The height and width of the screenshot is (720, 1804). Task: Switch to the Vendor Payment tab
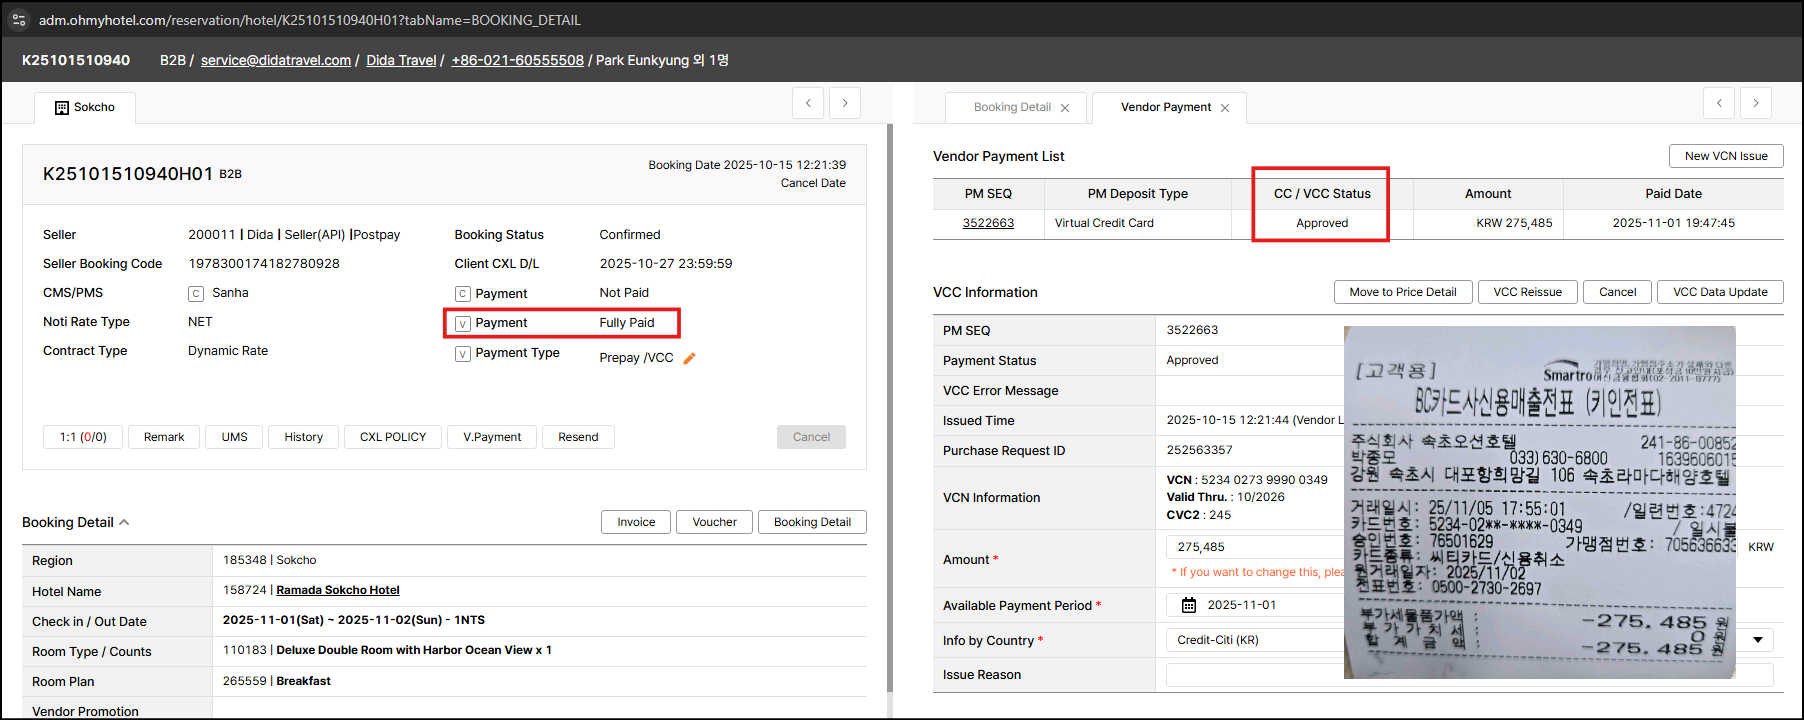1165,107
